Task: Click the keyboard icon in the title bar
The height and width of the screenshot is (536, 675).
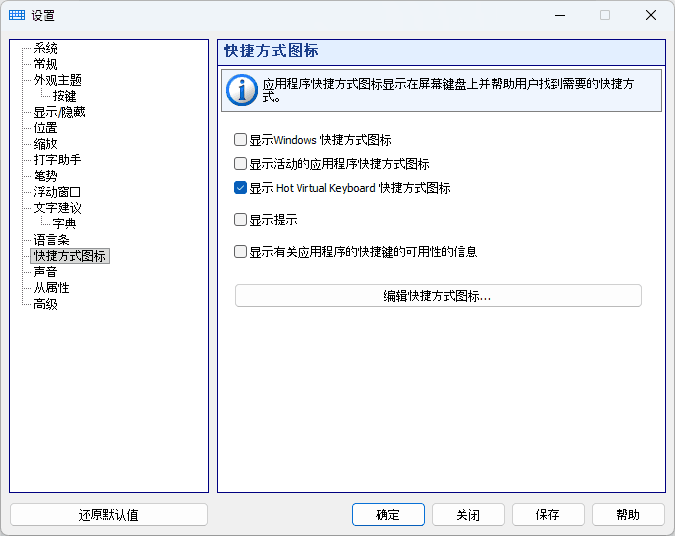Action: [17, 15]
